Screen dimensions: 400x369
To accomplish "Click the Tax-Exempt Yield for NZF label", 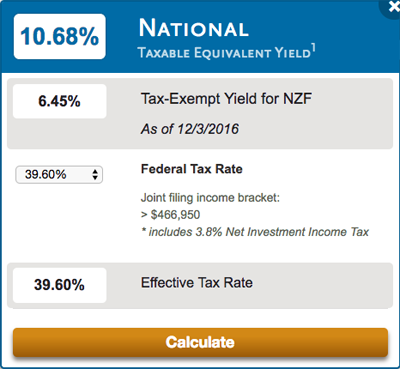I will point(226,99).
